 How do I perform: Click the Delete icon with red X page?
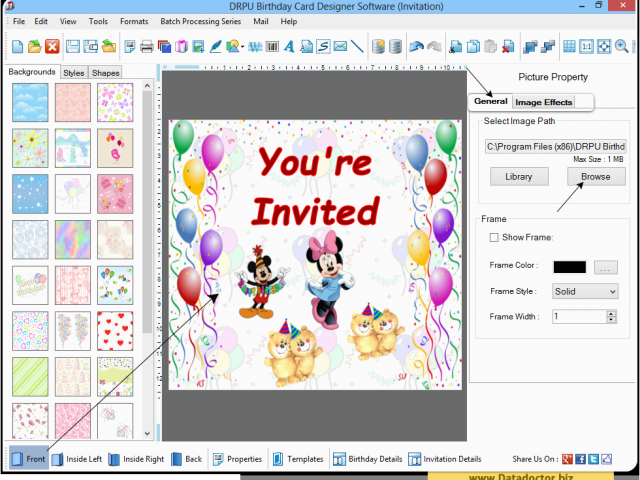point(508,47)
